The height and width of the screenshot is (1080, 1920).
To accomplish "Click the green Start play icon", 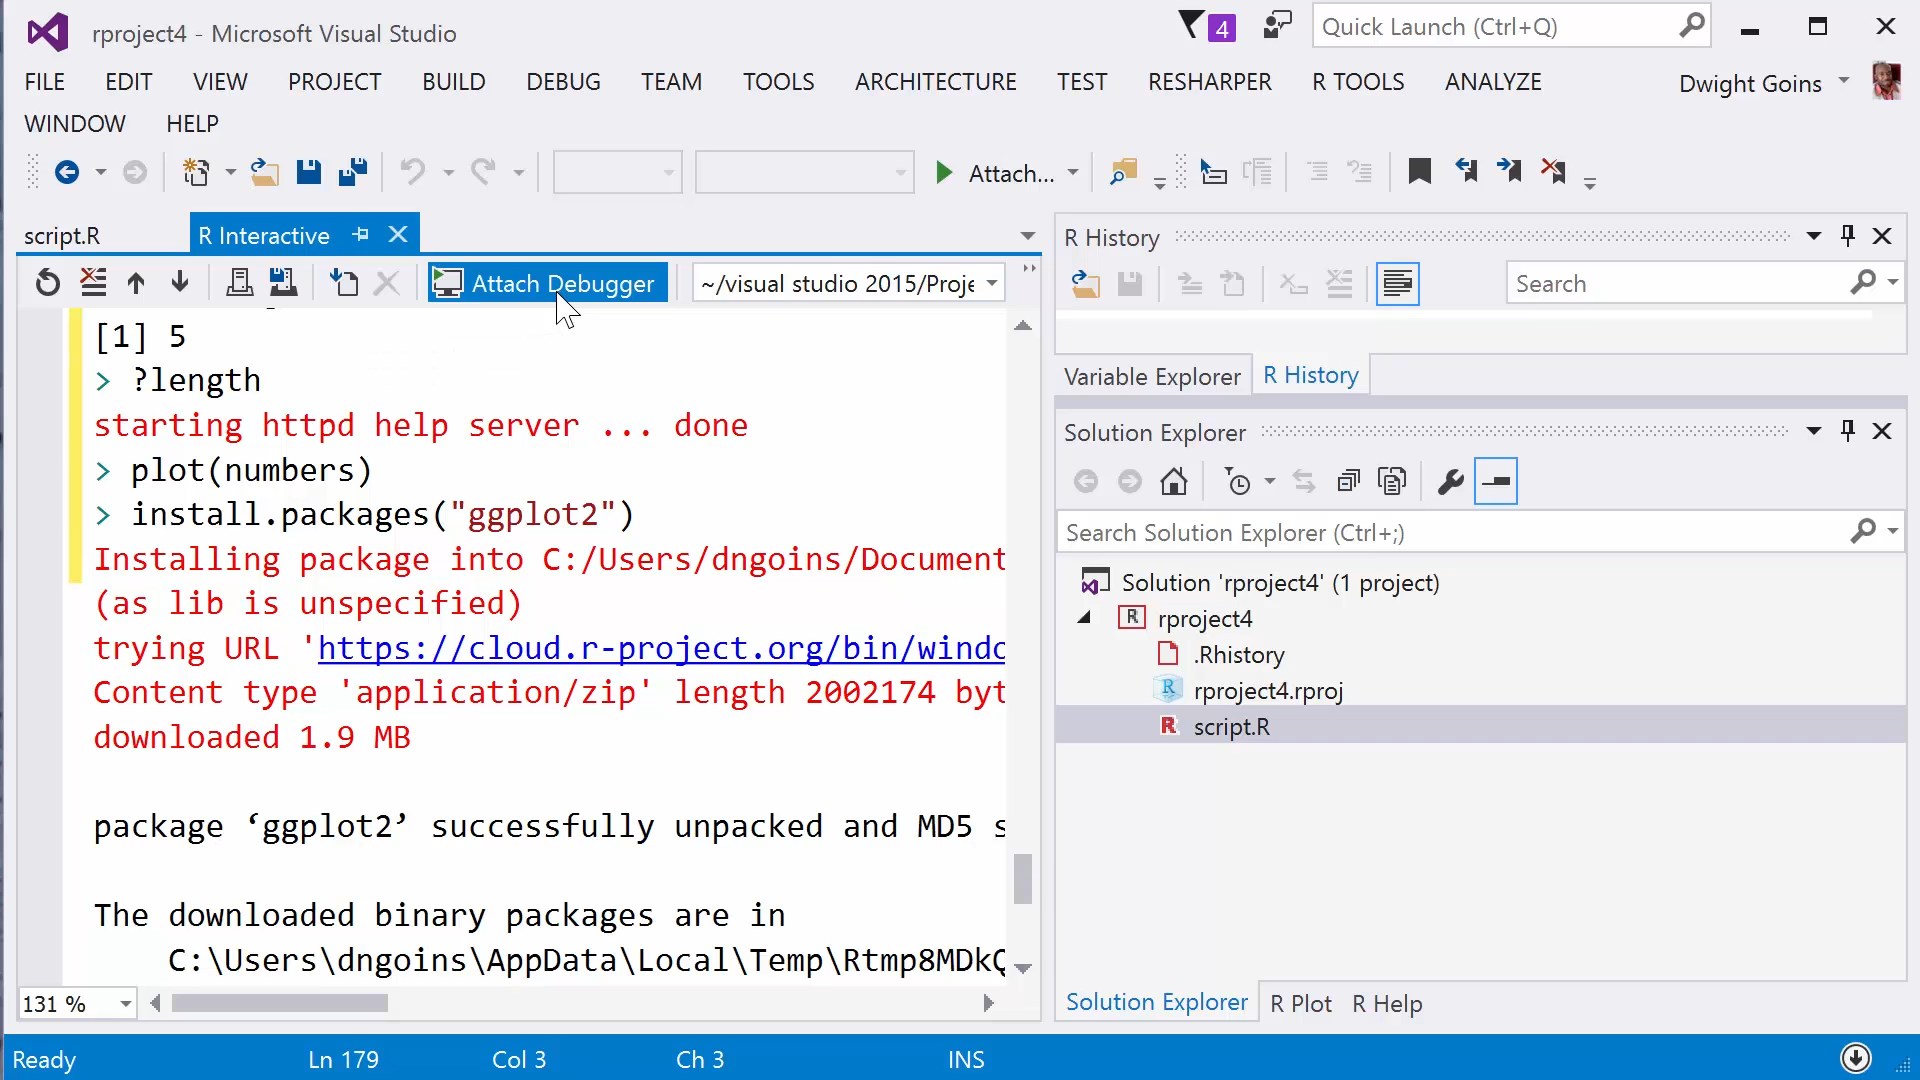I will click(943, 173).
